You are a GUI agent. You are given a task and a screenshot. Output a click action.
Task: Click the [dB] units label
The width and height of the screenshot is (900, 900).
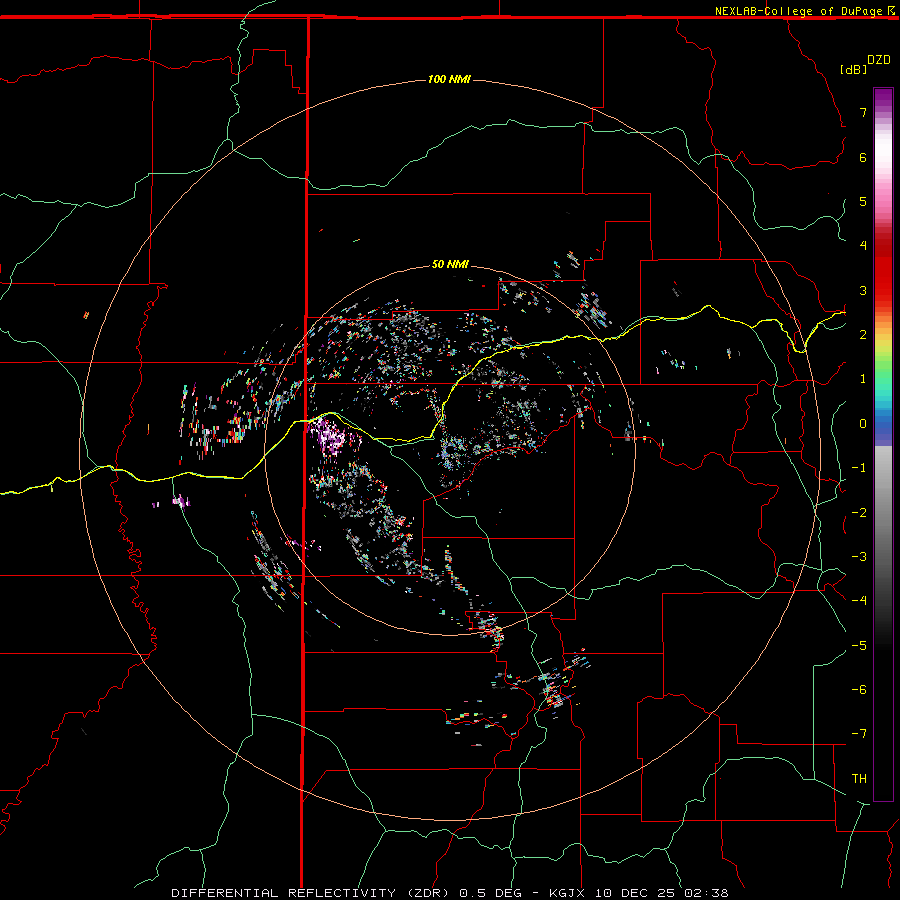pos(854,69)
